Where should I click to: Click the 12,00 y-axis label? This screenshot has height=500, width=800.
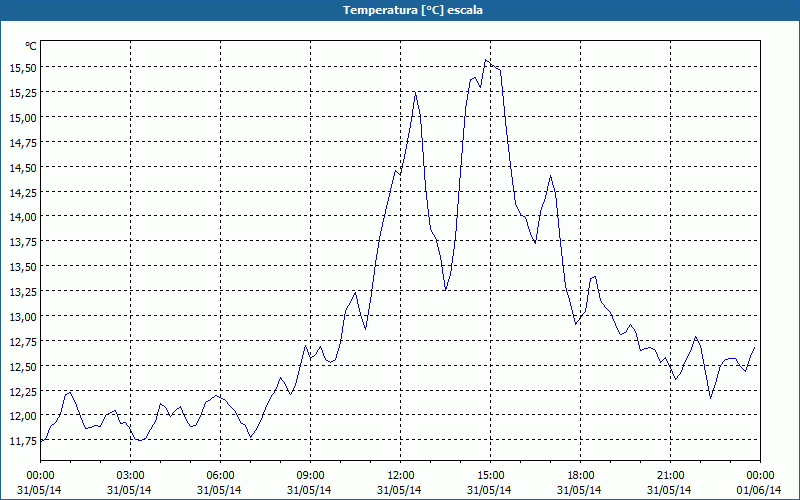[23, 415]
